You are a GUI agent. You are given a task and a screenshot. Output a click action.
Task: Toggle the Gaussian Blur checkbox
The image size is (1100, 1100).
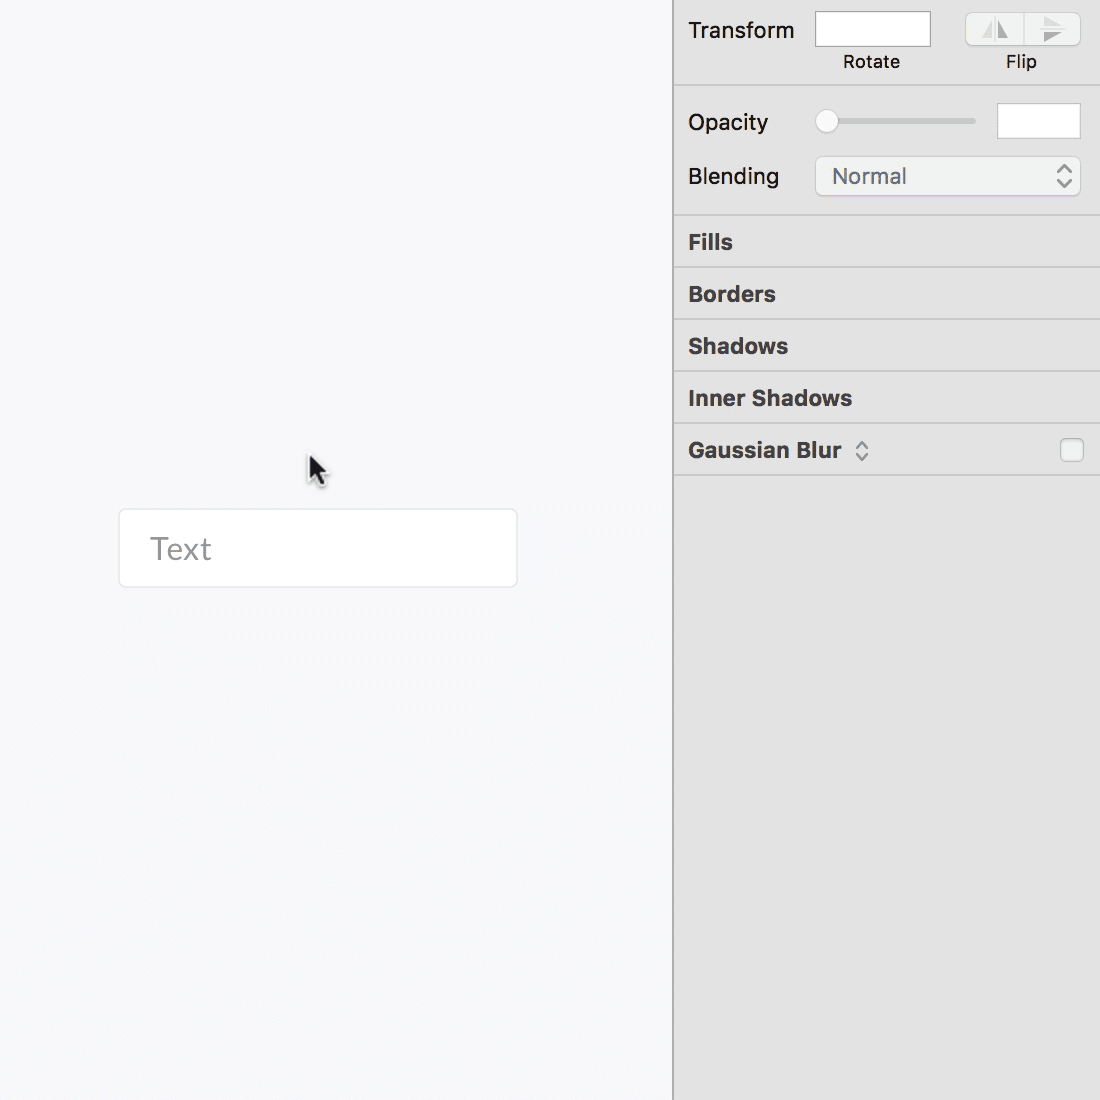tap(1071, 450)
